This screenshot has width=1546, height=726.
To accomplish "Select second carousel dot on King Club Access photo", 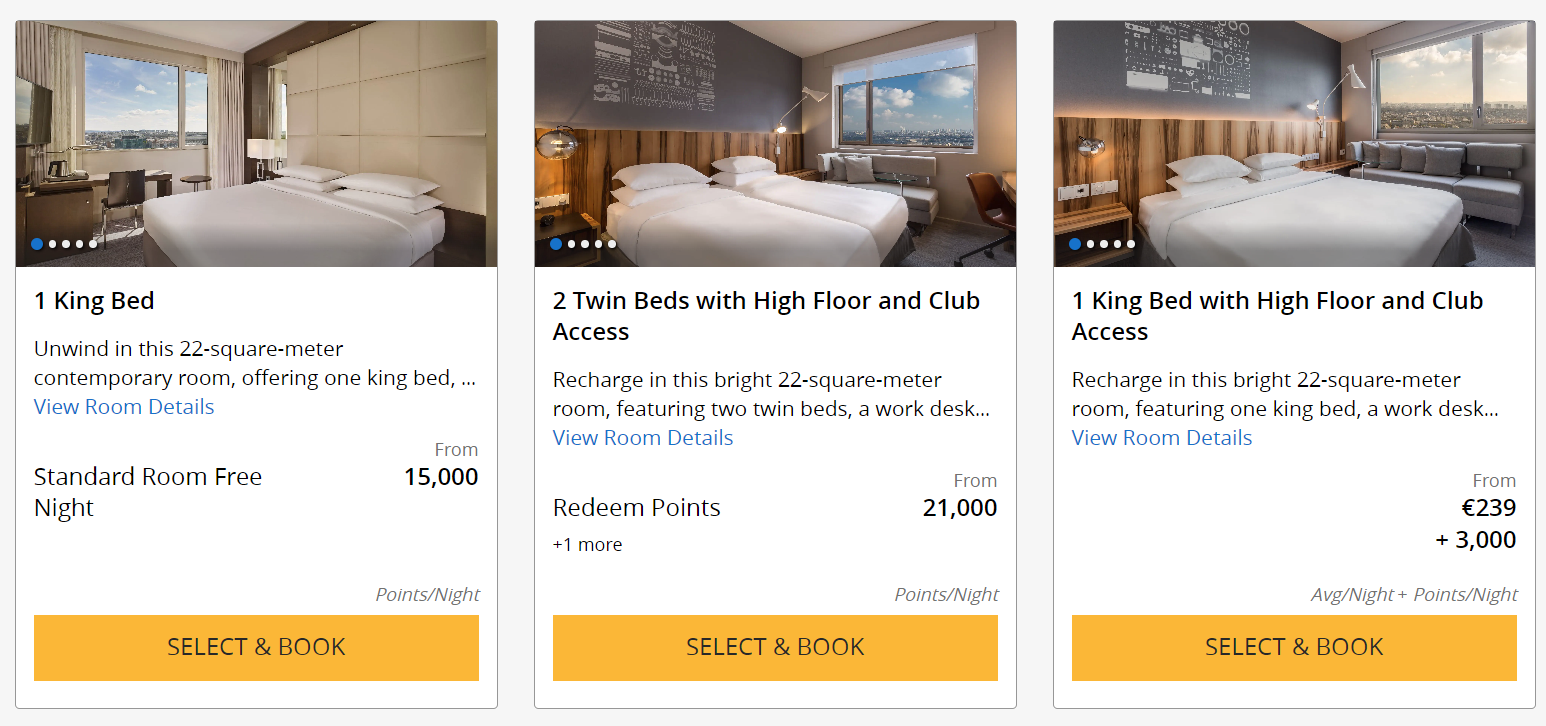I will (1090, 244).
